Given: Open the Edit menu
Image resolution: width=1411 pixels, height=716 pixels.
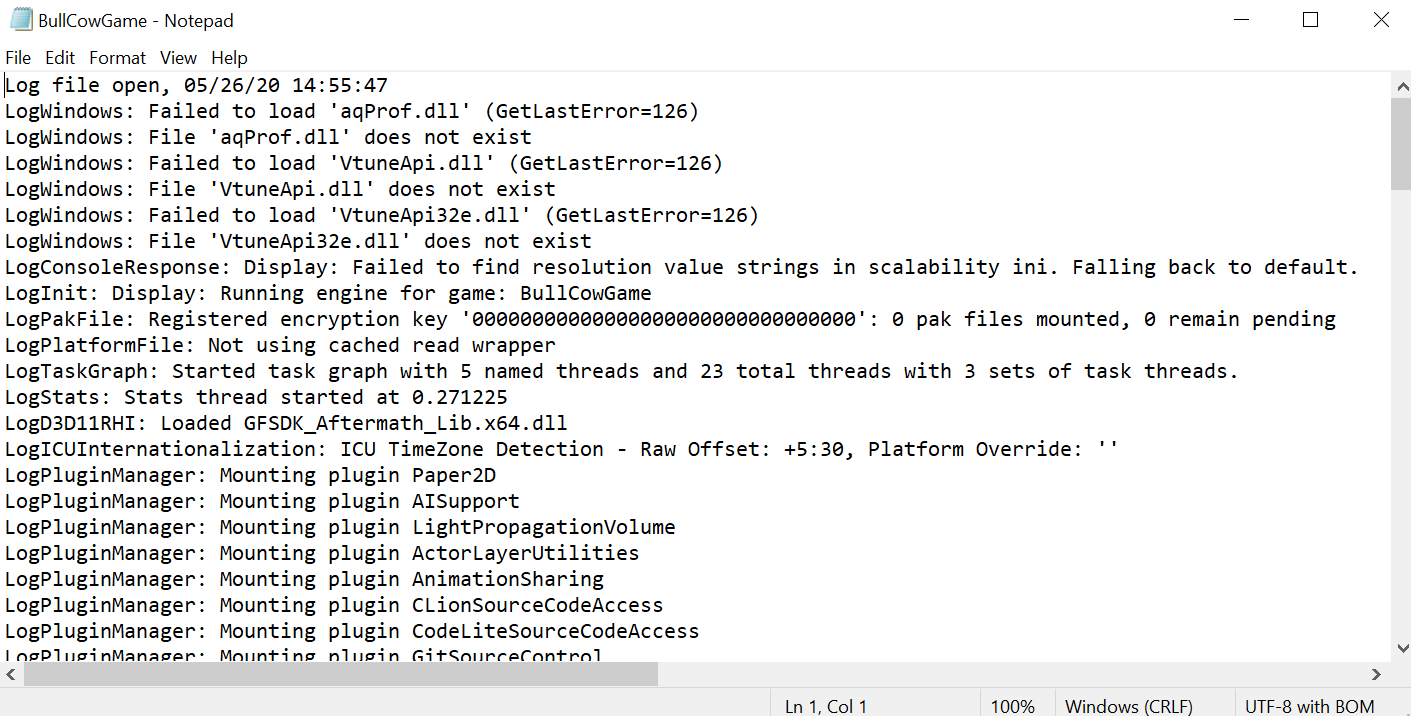Looking at the screenshot, I should [x=60, y=58].
